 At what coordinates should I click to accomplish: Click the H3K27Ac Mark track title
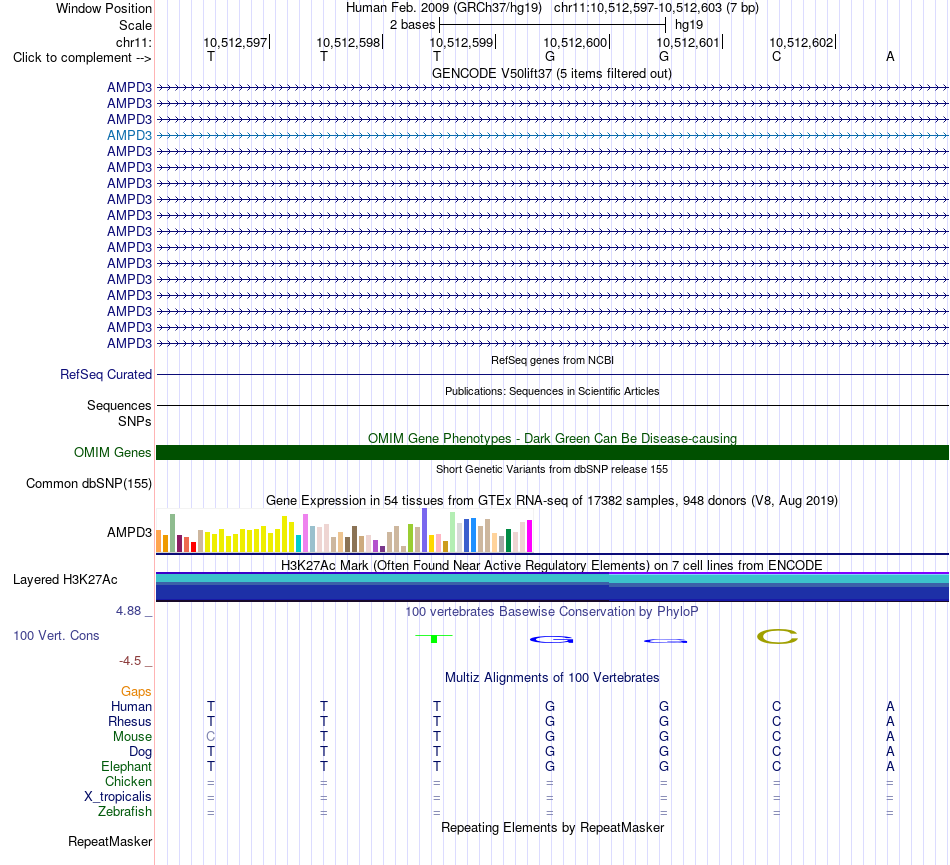pyautogui.click(x=552, y=565)
